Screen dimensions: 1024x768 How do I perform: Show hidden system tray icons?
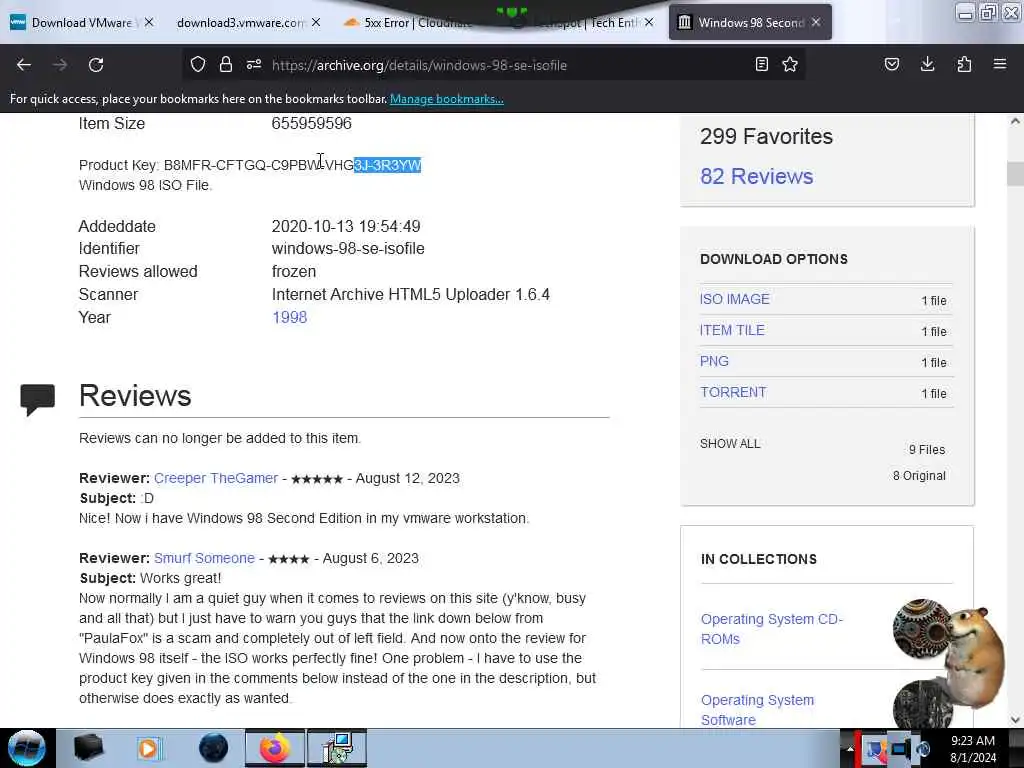850,748
